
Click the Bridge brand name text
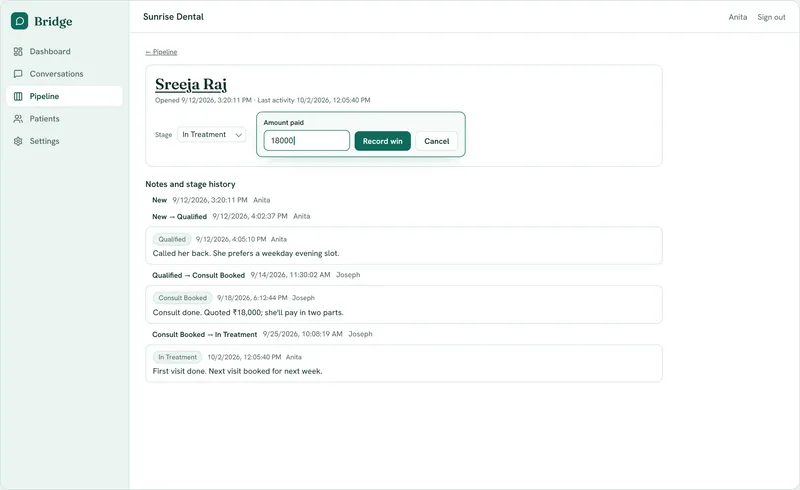coord(53,21)
